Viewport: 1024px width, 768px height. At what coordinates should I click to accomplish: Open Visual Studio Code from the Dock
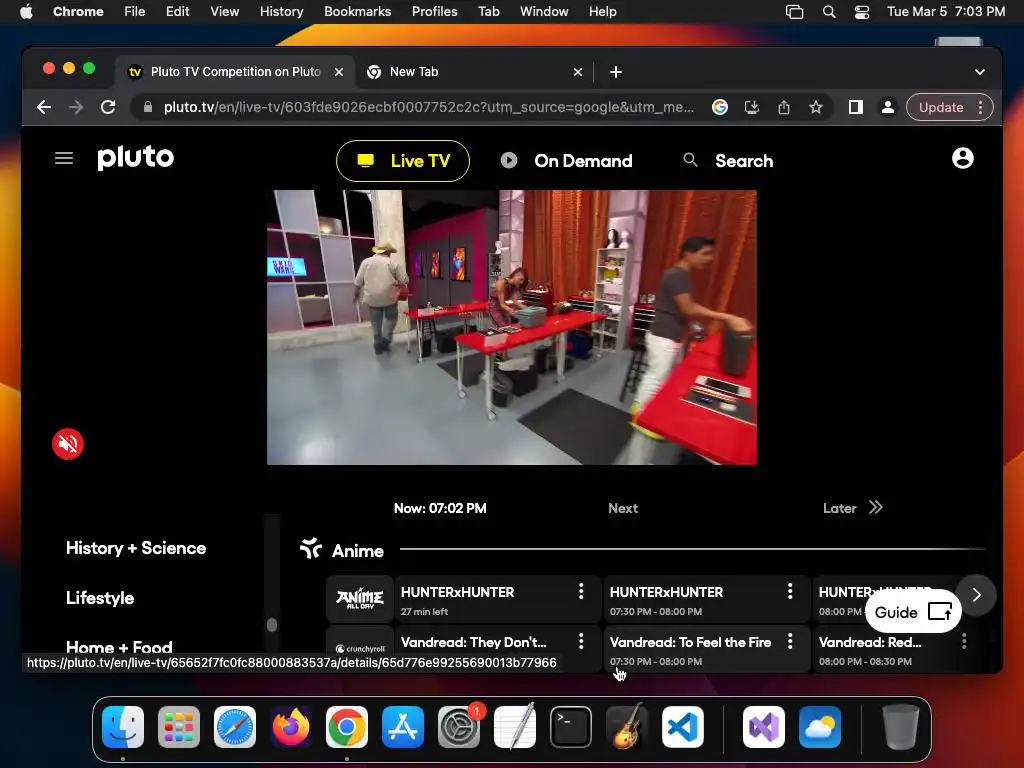[682, 726]
